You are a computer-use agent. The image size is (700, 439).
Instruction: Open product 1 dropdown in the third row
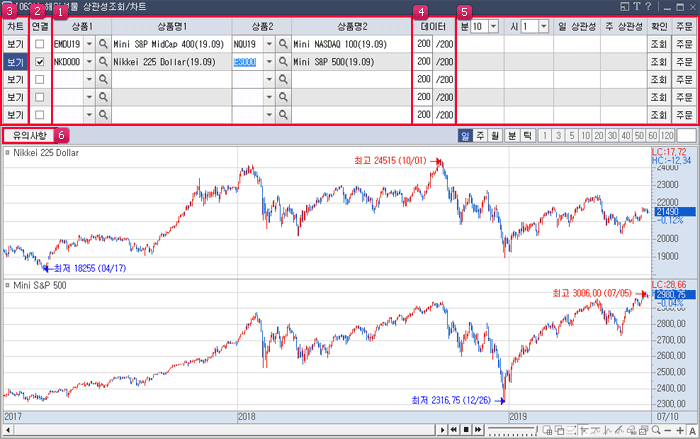point(89,79)
